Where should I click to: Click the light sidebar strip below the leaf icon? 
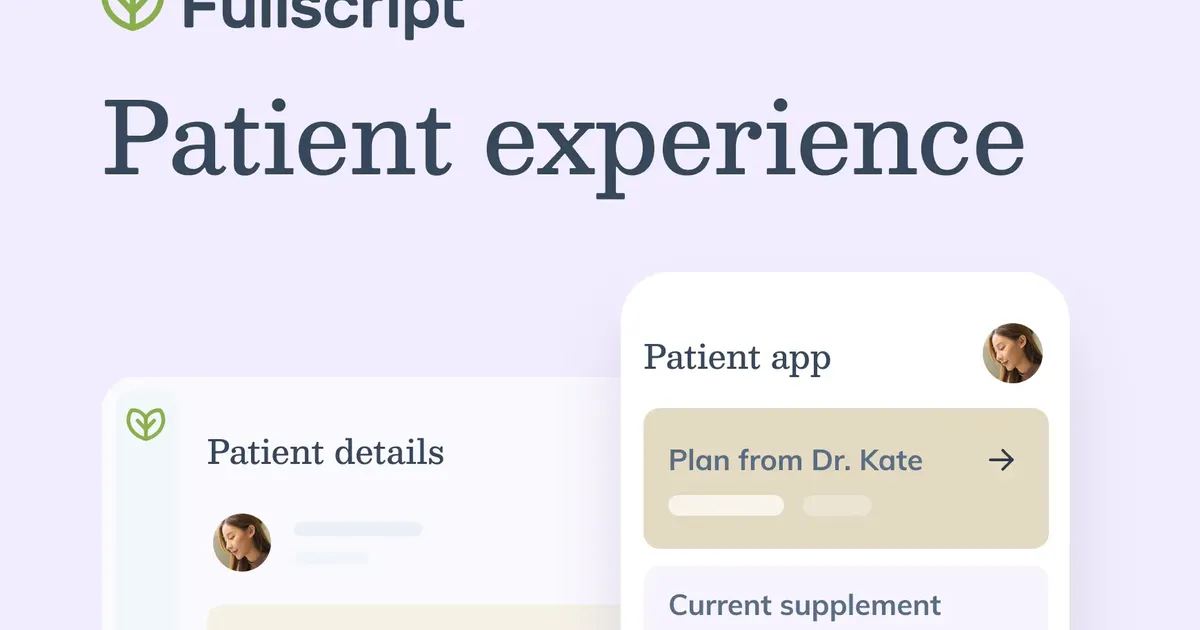(146, 540)
